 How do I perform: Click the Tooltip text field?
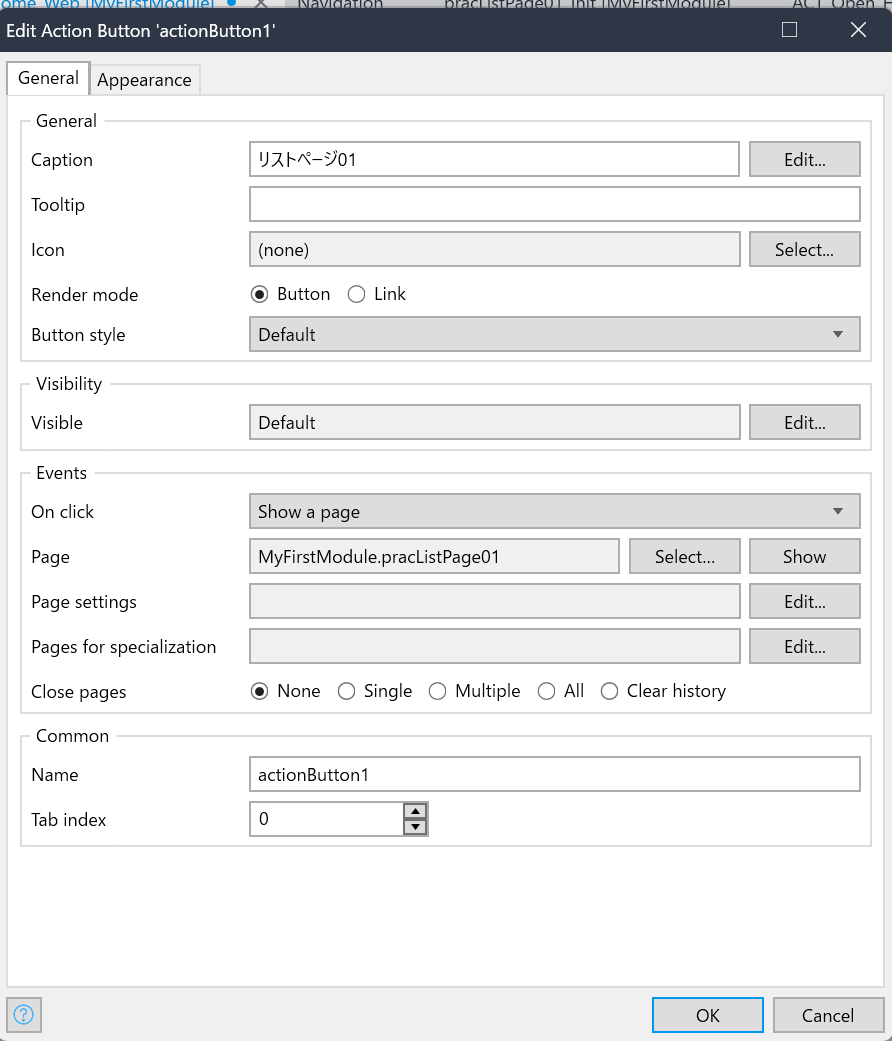554,205
